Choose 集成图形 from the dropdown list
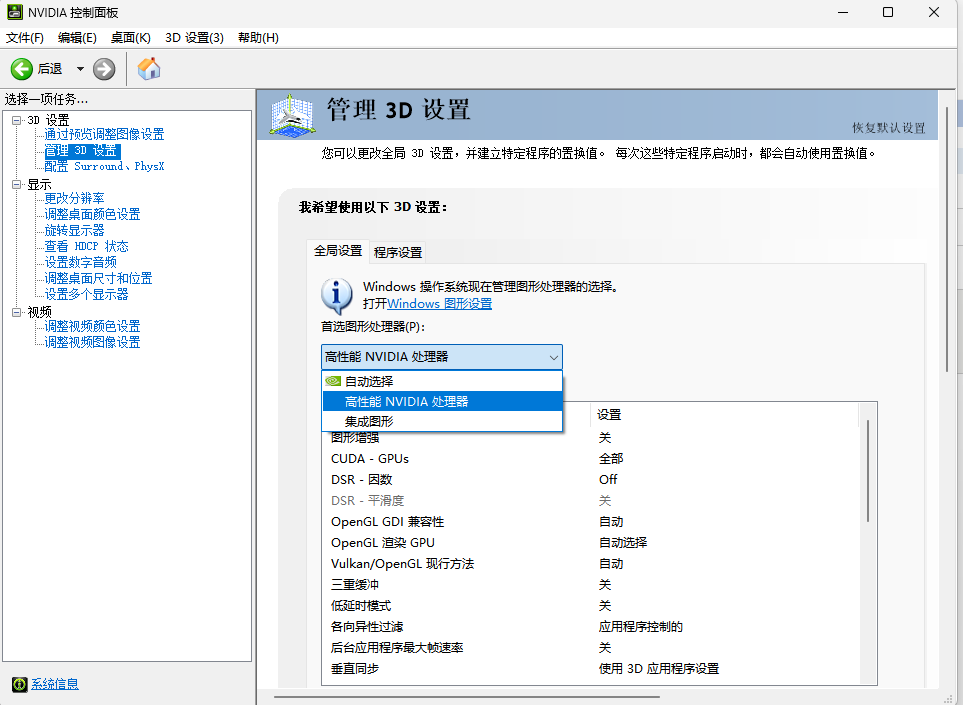 click(x=442, y=421)
